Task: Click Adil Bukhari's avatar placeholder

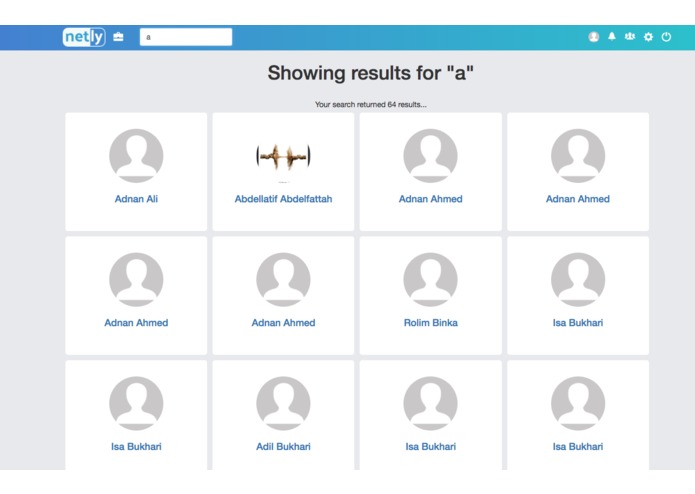Action: coord(283,403)
